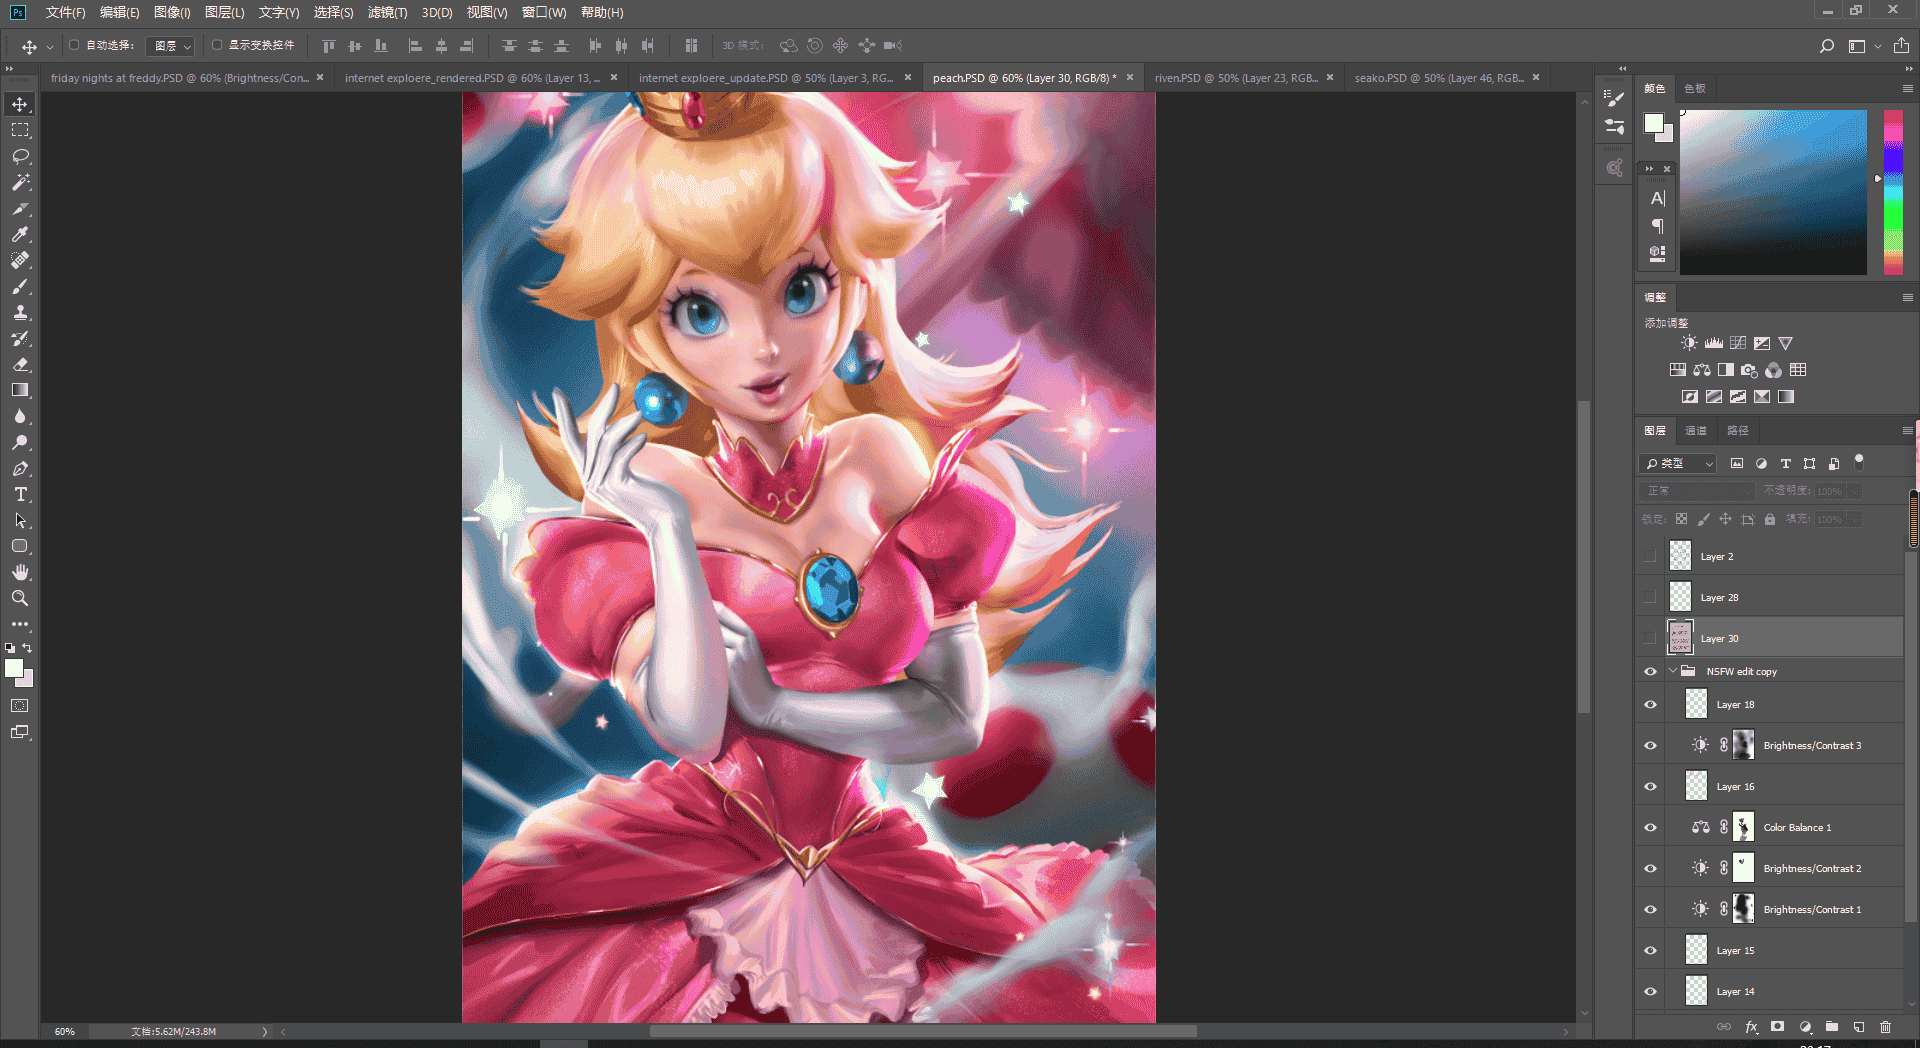Viewport: 1920px width, 1048px height.
Task: Switch to Paths panel tab
Action: 1738,430
